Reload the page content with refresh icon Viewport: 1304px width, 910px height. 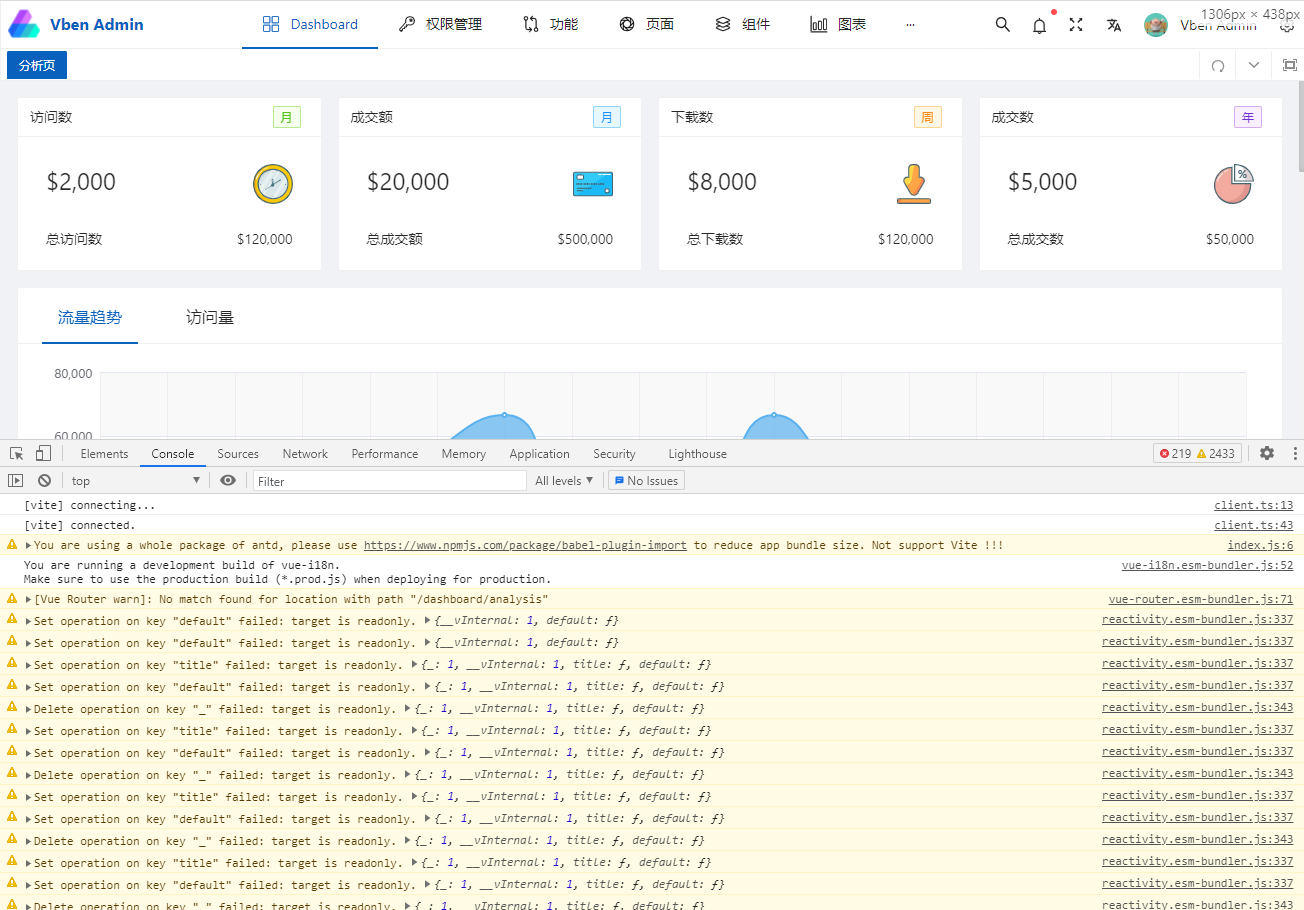tap(1217, 64)
